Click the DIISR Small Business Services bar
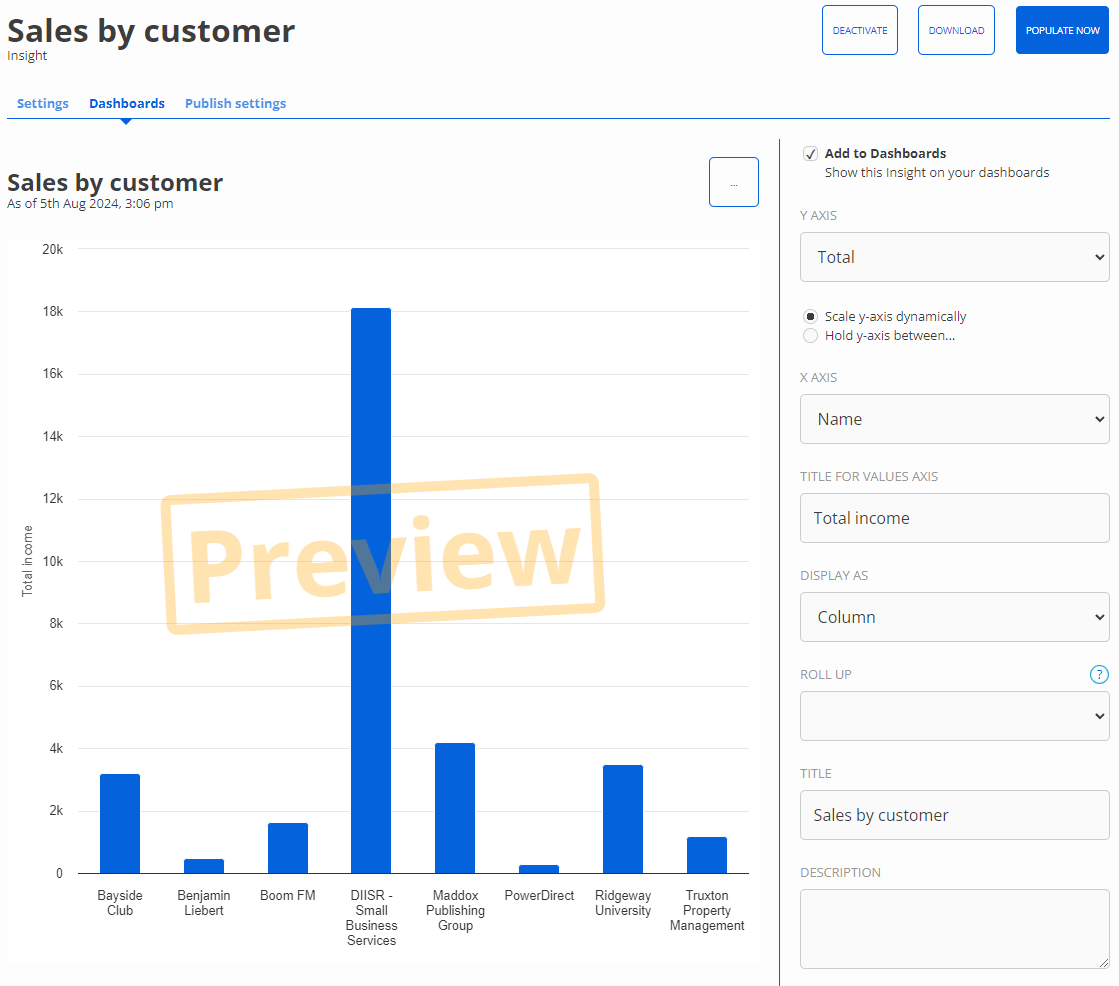 click(371, 590)
